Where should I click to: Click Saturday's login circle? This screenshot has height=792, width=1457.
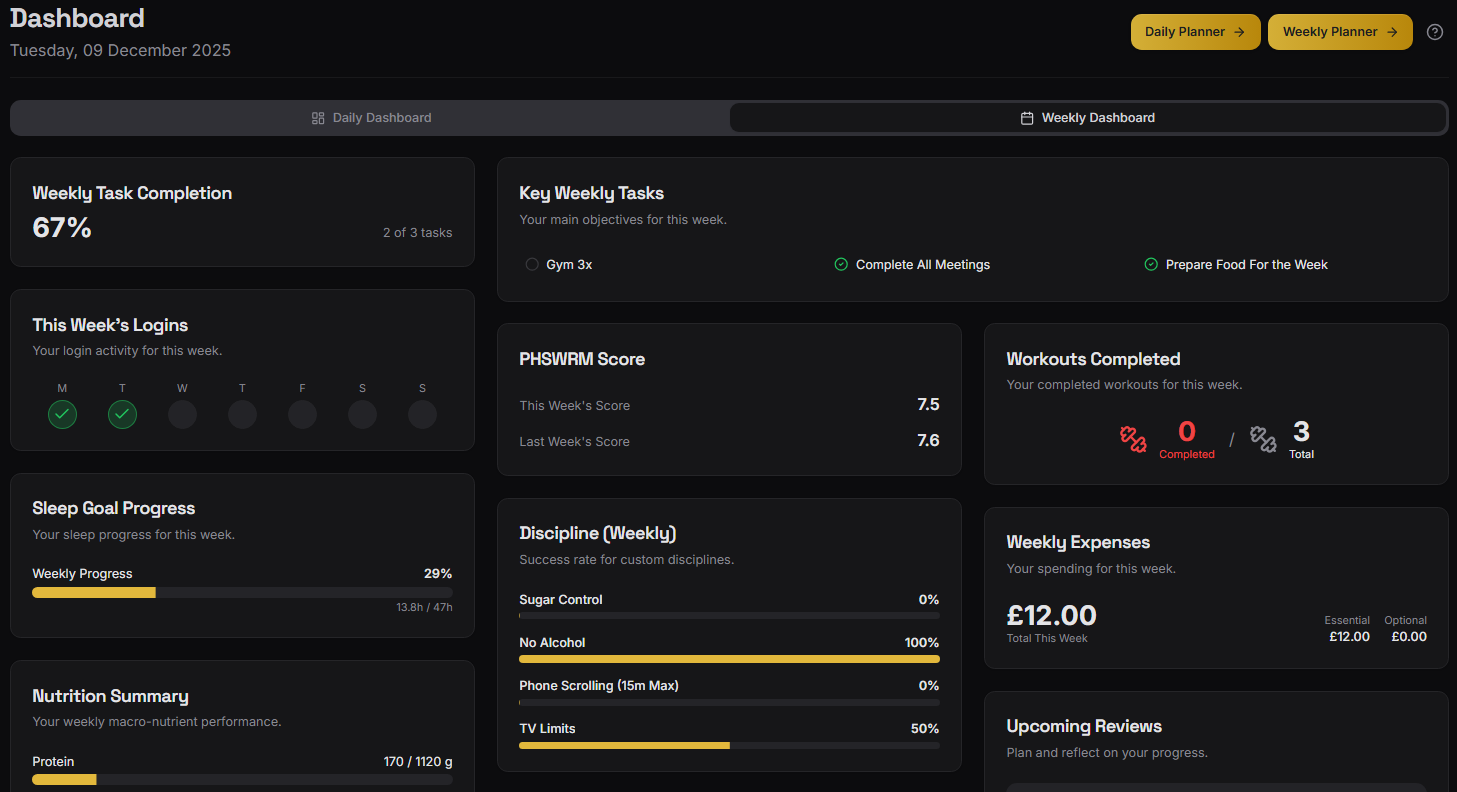pyautogui.click(x=362, y=414)
